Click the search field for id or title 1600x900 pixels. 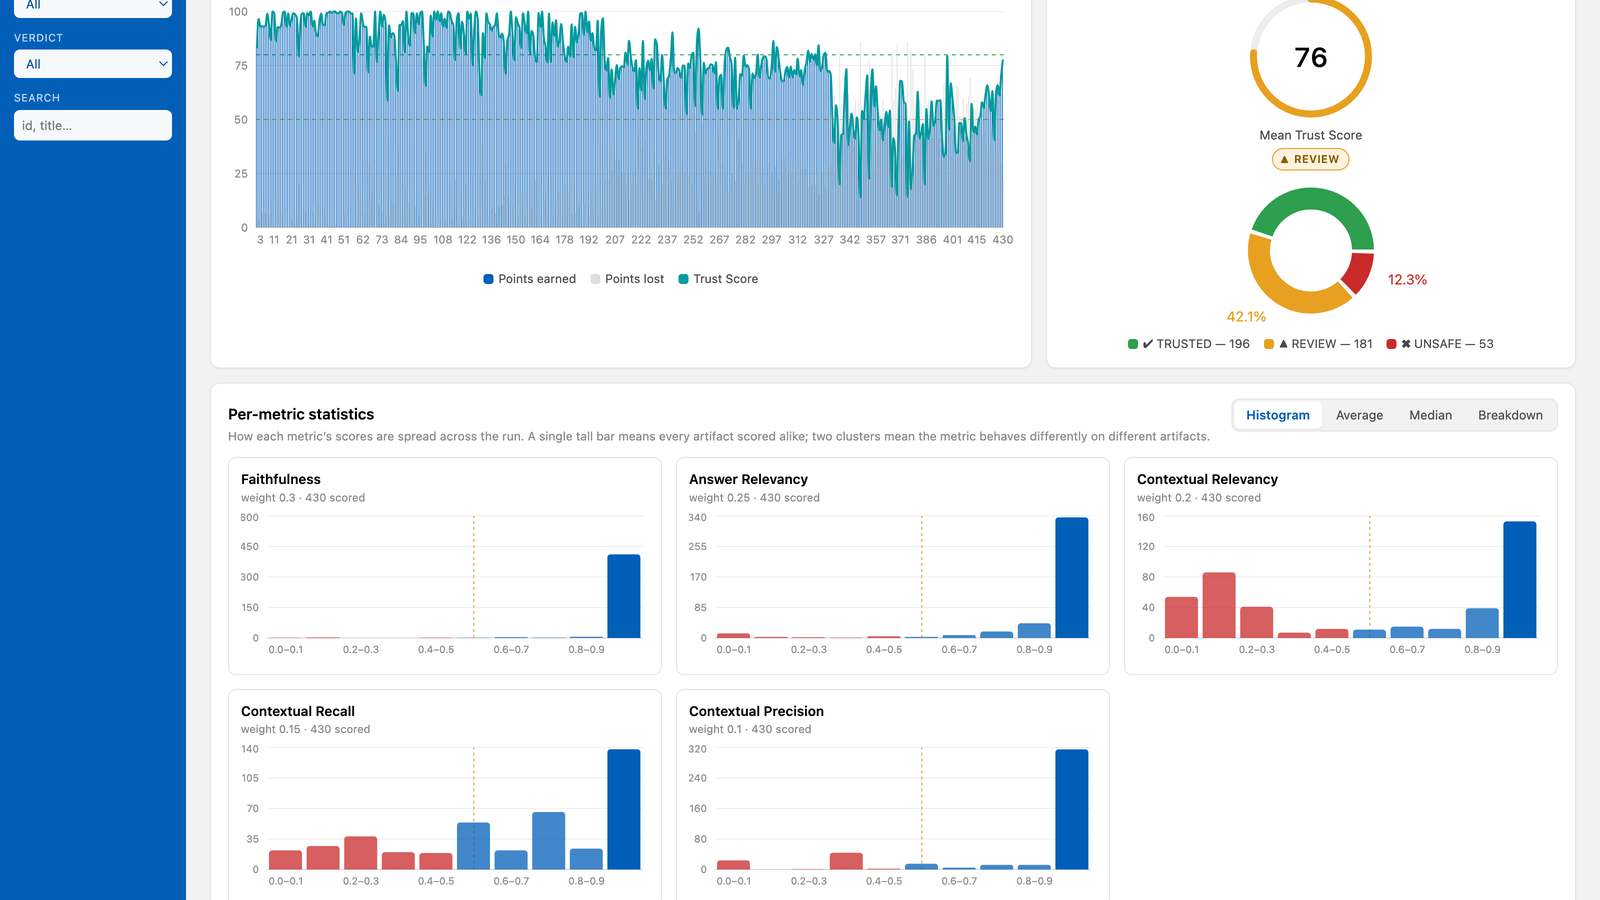[93, 125]
